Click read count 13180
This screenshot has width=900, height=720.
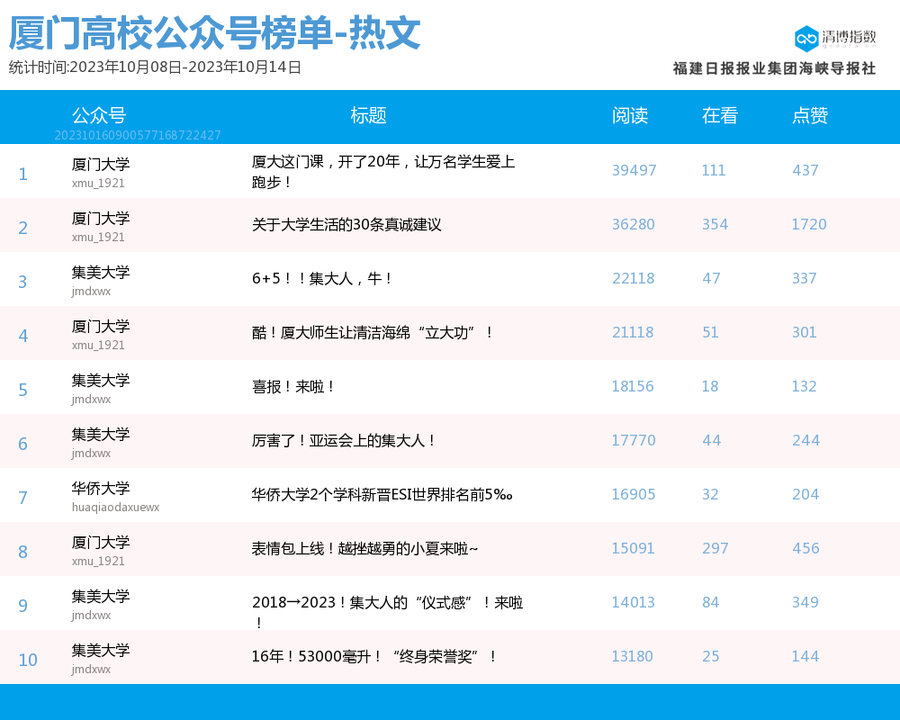coord(632,656)
